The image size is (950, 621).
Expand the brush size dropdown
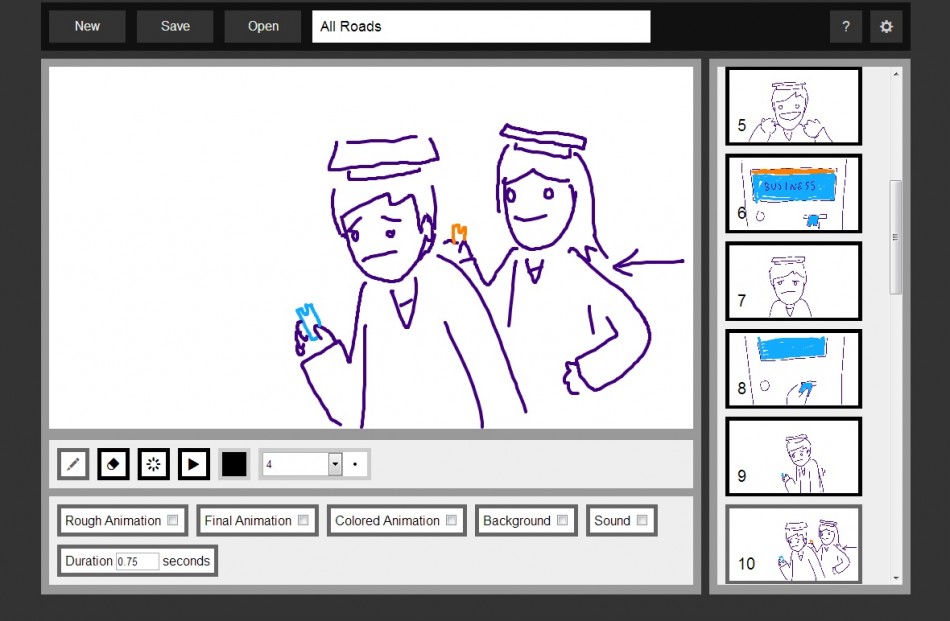335,464
